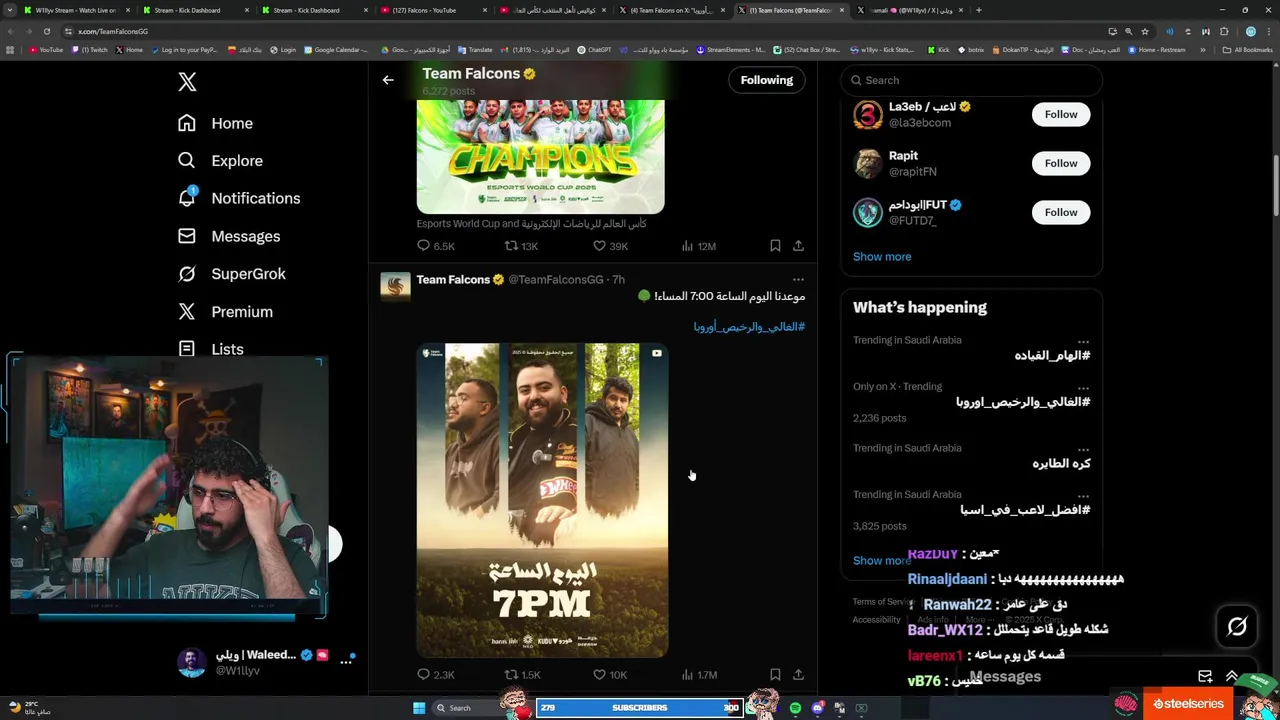Follow the ابودحم FUT account
The height and width of the screenshot is (720, 1280).
pos(1061,212)
